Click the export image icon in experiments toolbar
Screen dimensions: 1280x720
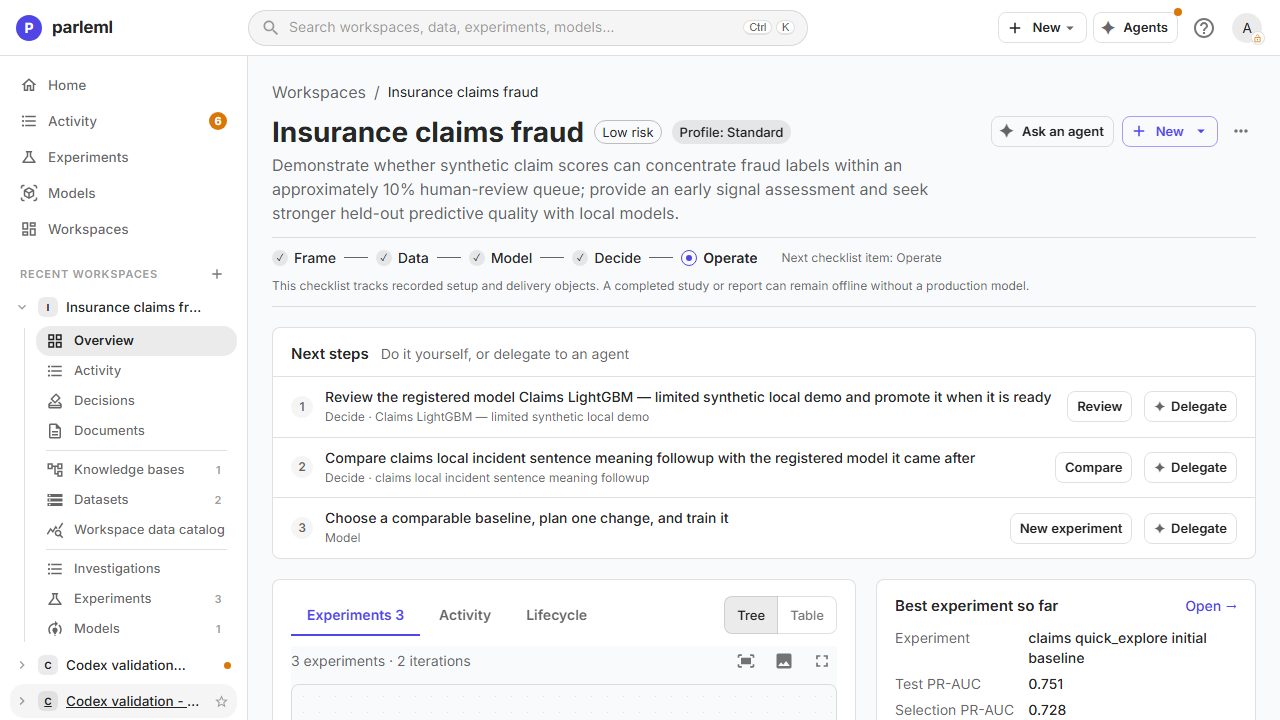tap(784, 661)
